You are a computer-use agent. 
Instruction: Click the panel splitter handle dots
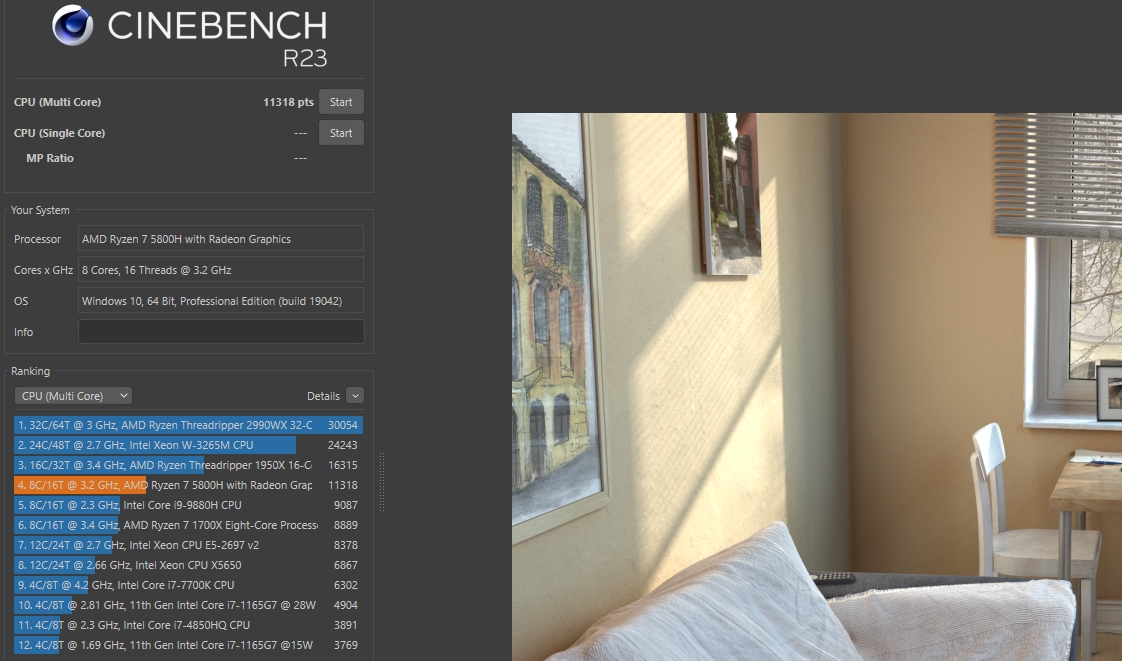[380, 482]
